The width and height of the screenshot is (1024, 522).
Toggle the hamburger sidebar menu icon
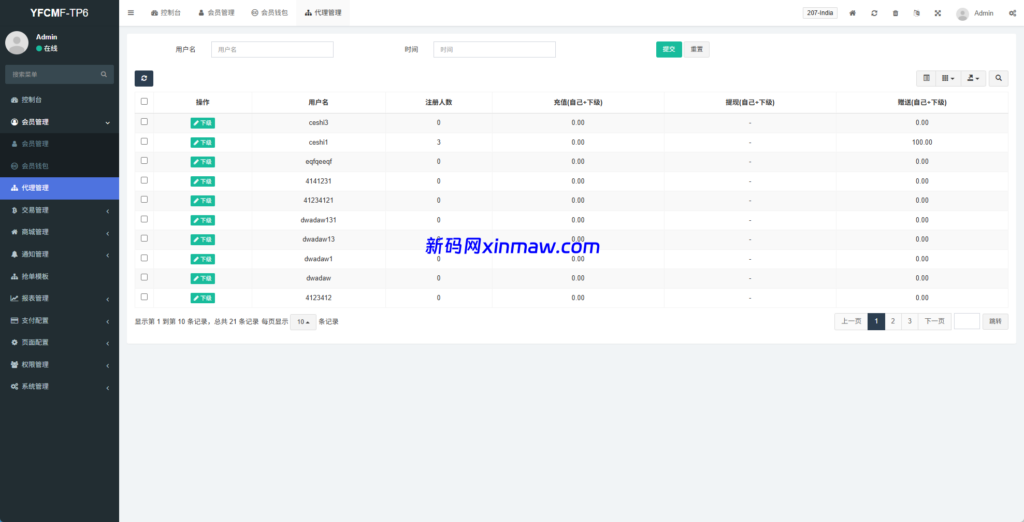tap(131, 12)
